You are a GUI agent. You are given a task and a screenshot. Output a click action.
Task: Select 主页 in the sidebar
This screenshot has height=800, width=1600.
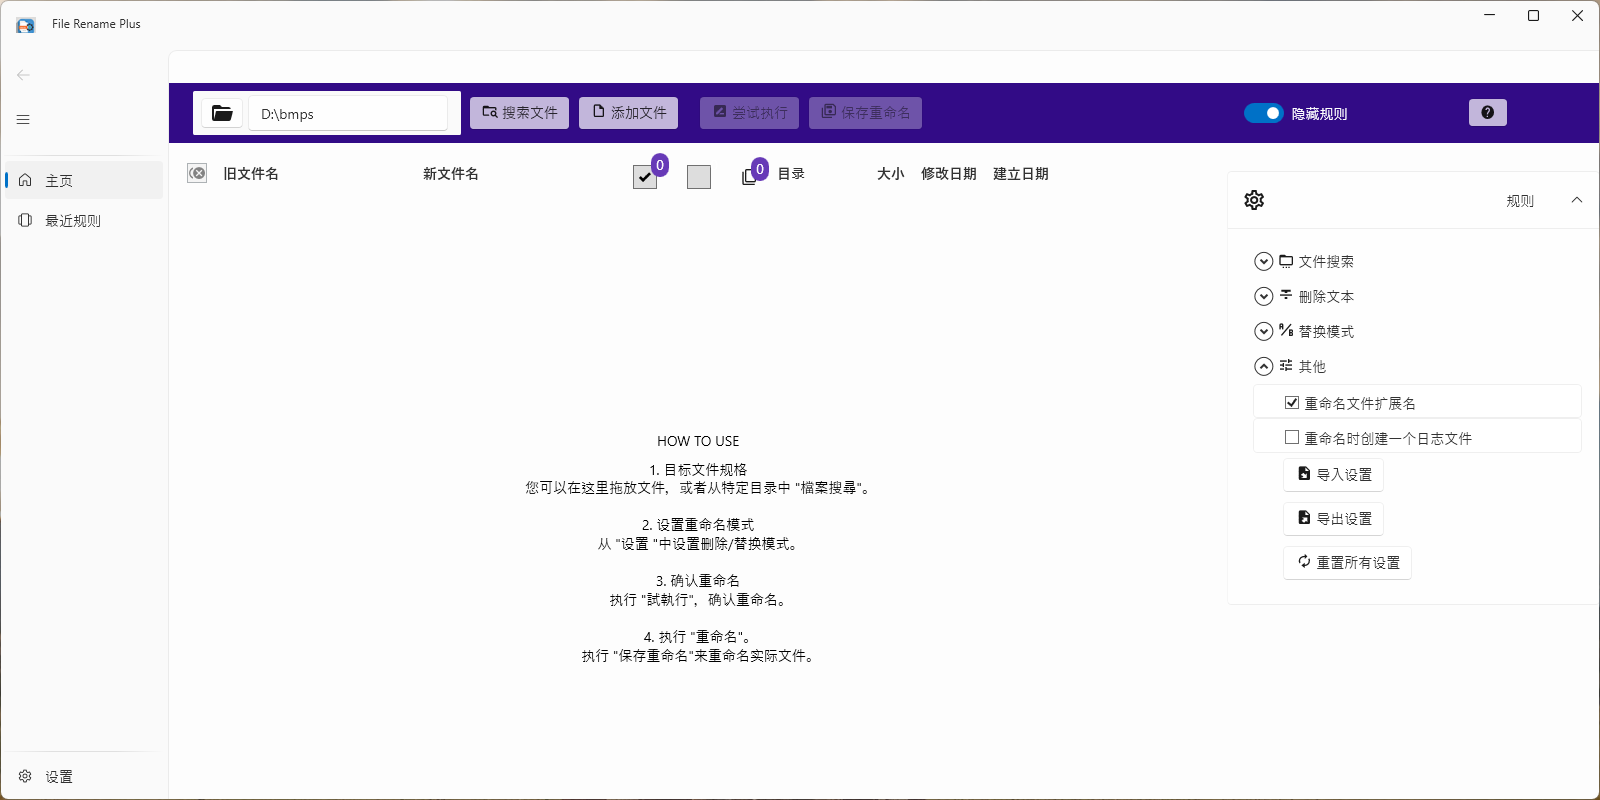point(60,181)
